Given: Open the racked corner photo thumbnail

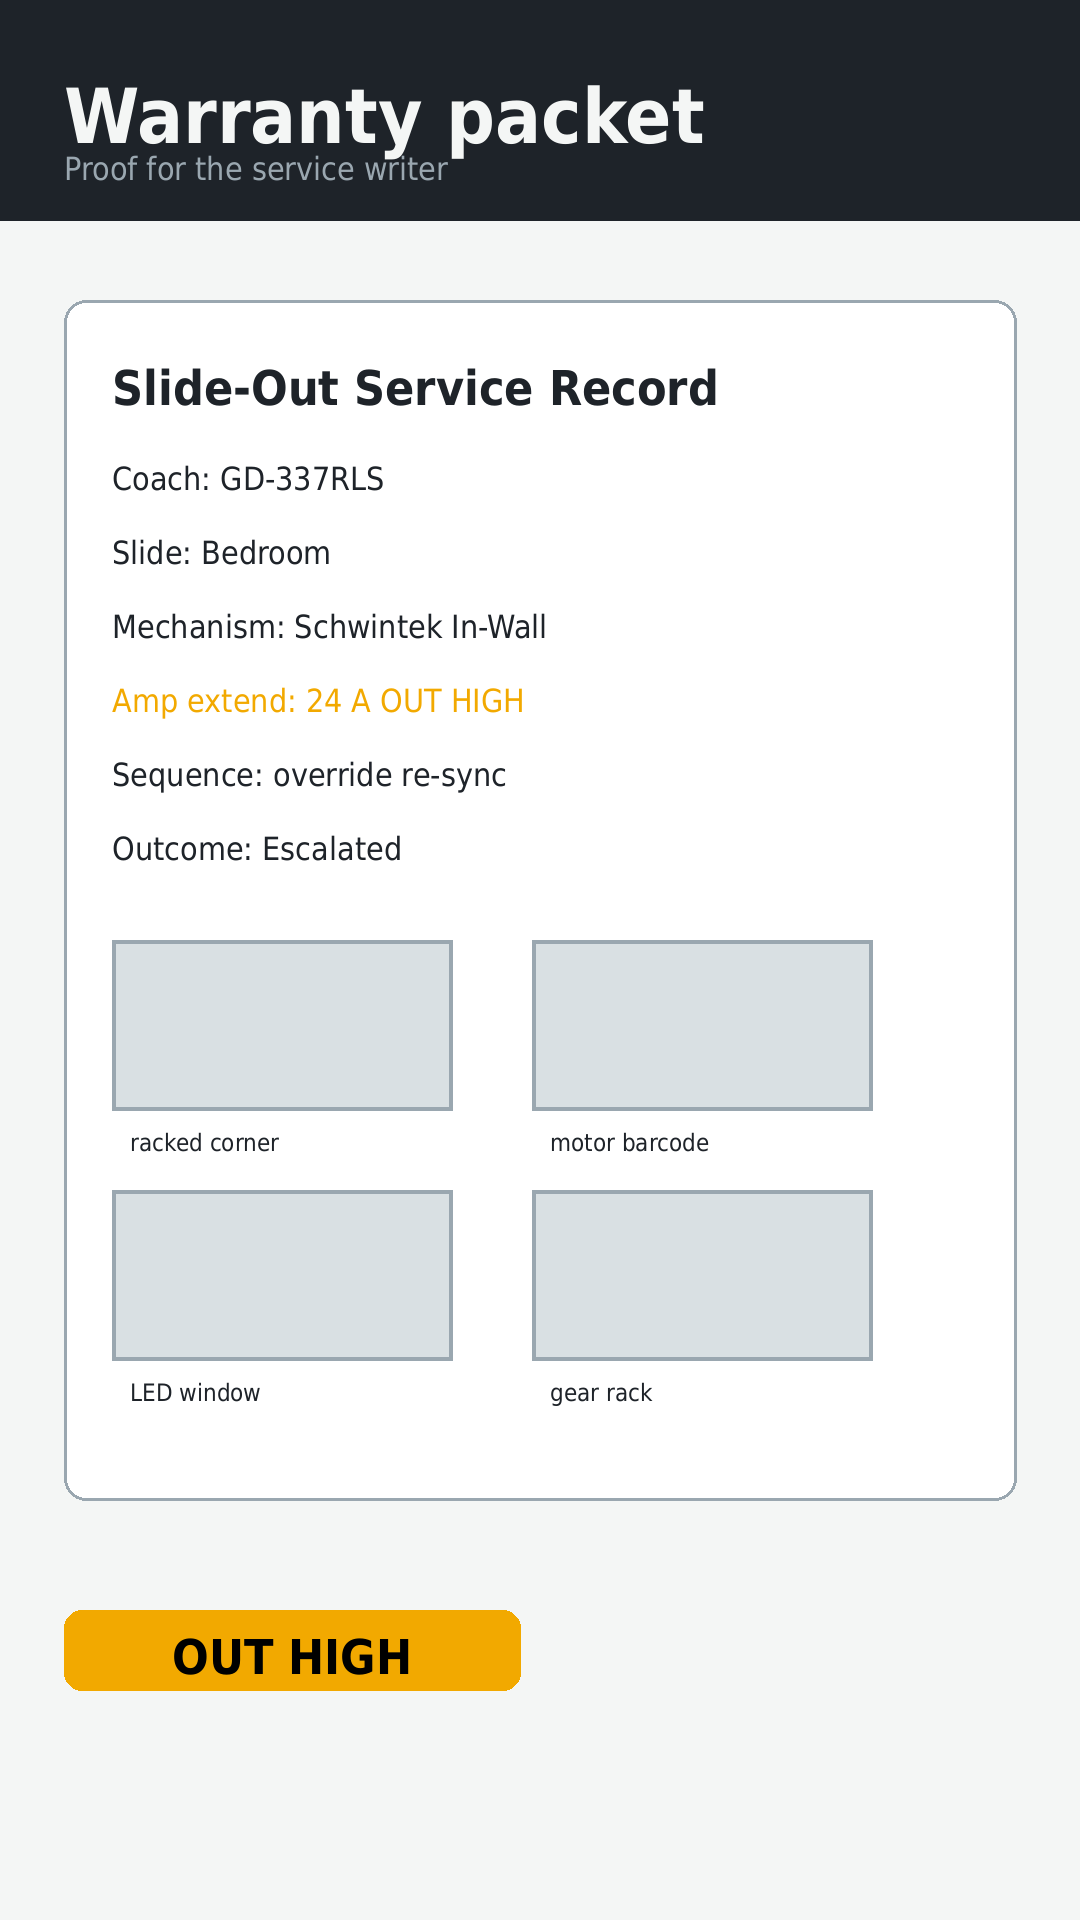Looking at the screenshot, I should (x=282, y=1025).
